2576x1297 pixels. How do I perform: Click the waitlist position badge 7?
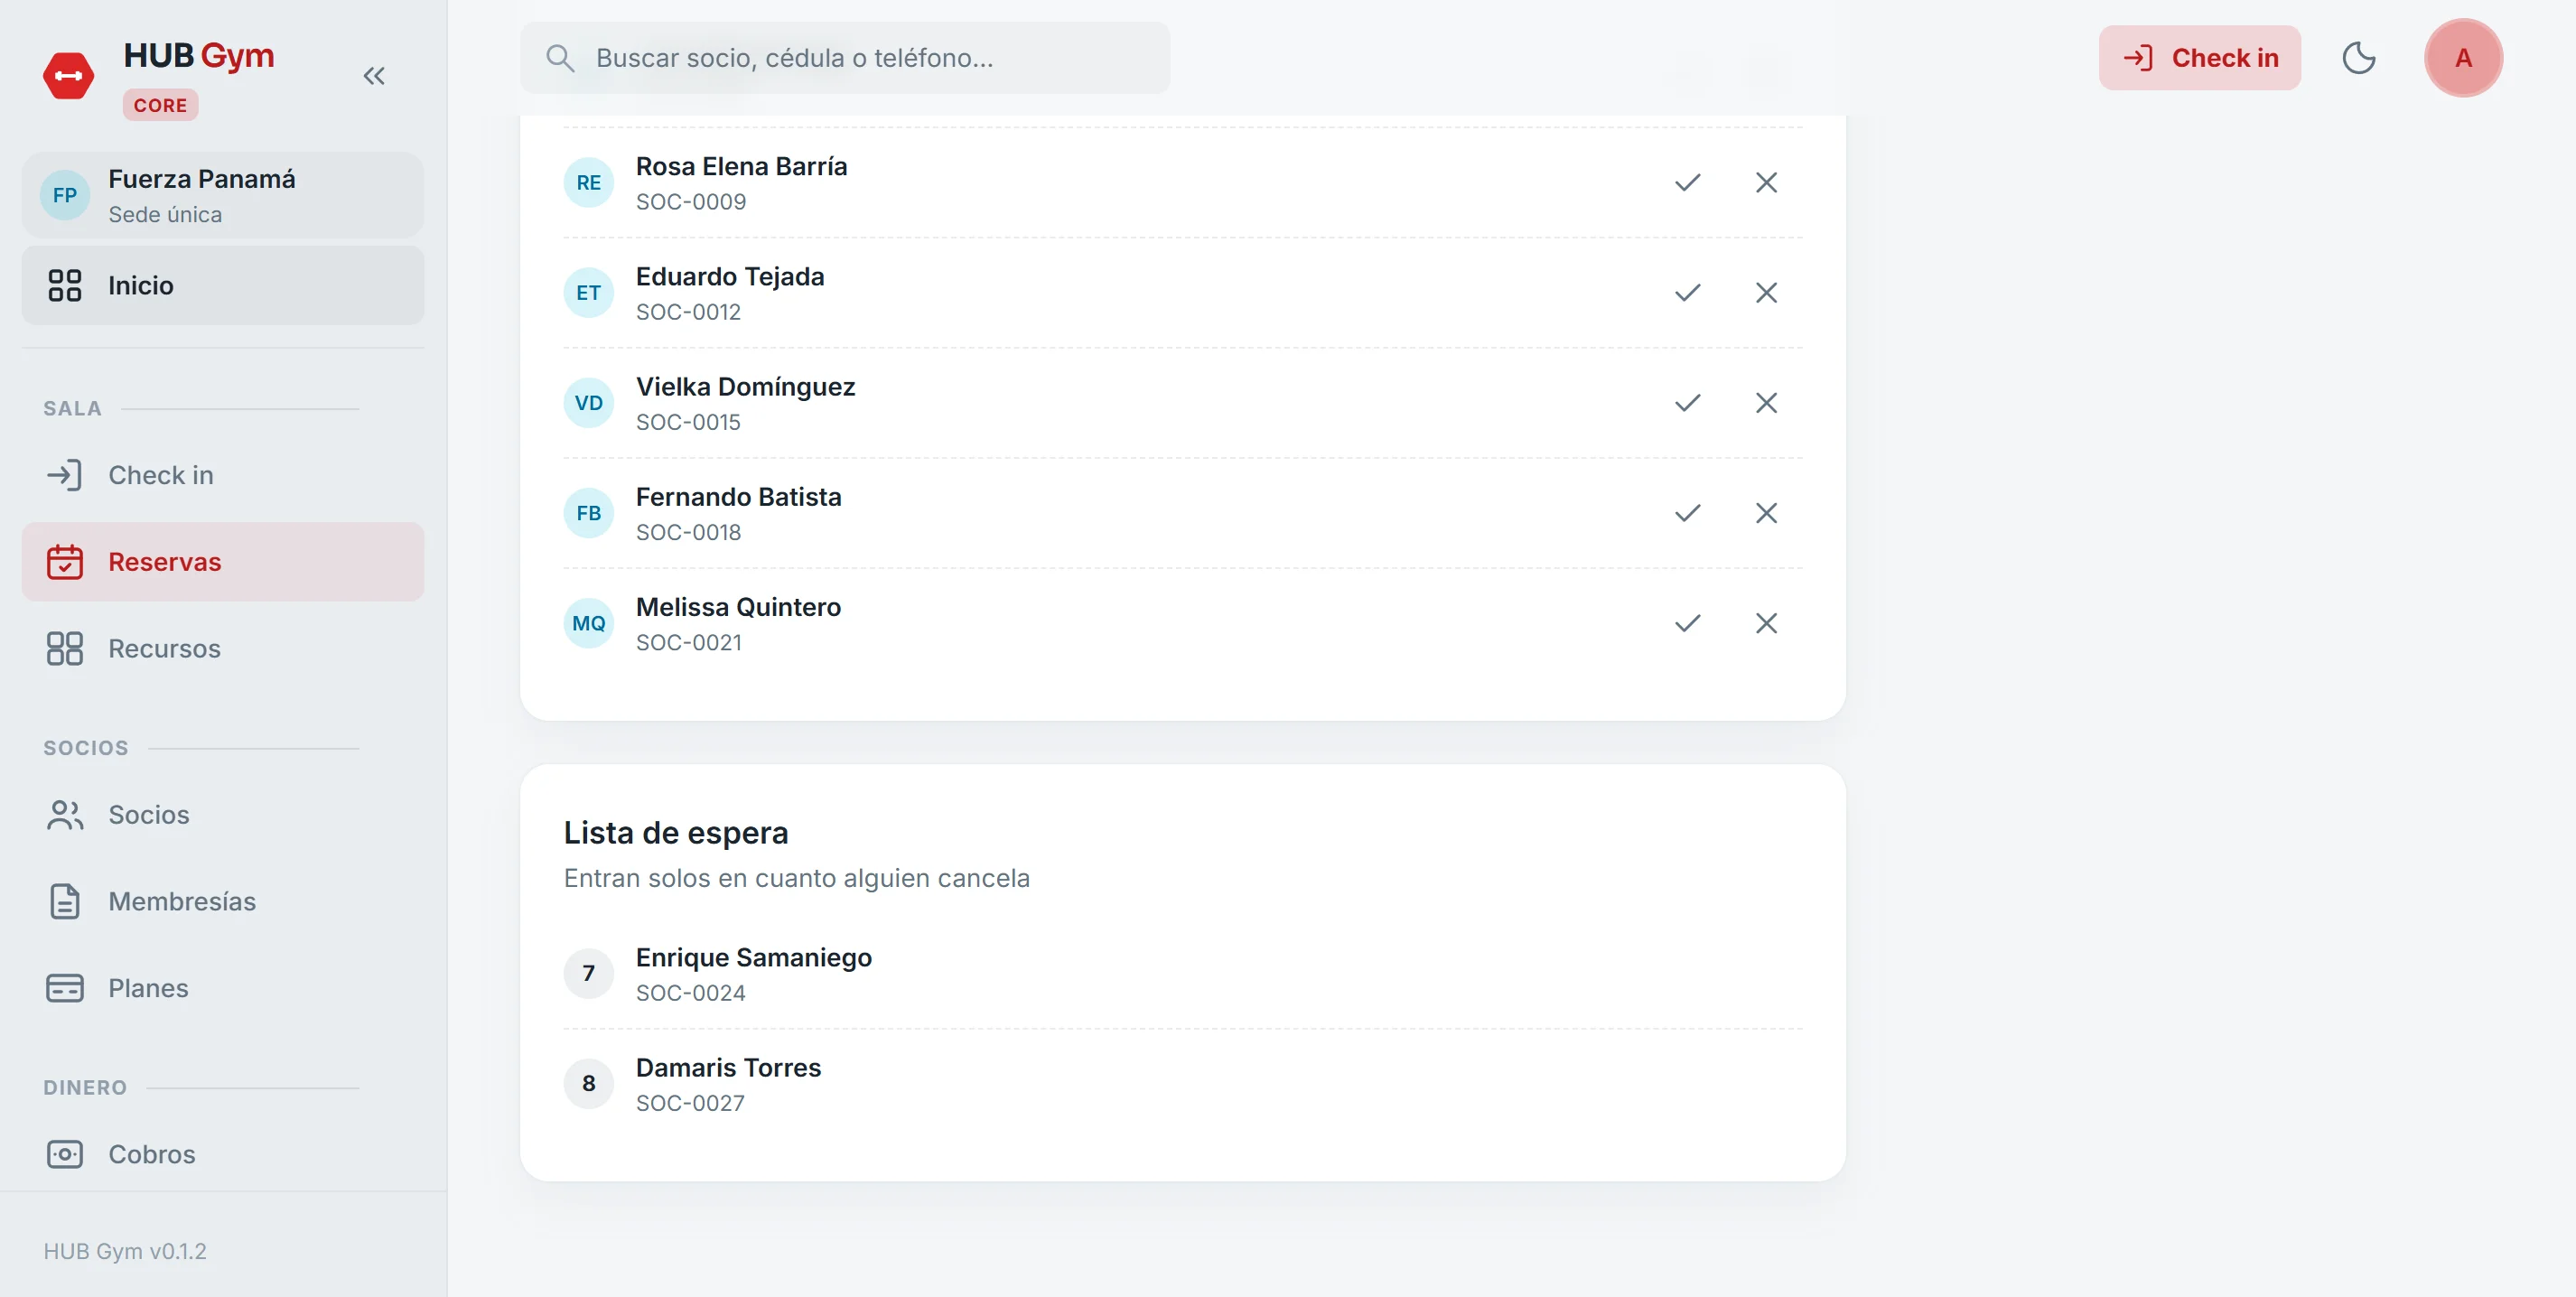pyautogui.click(x=589, y=974)
